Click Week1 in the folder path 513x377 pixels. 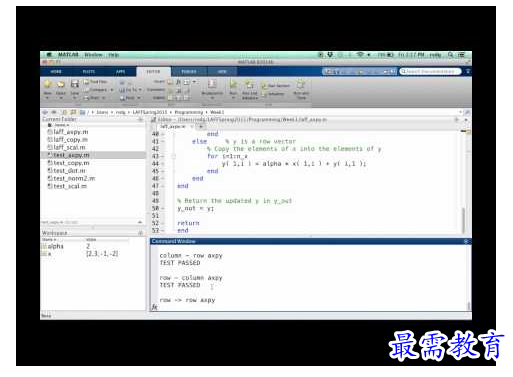pyautogui.click(x=217, y=112)
